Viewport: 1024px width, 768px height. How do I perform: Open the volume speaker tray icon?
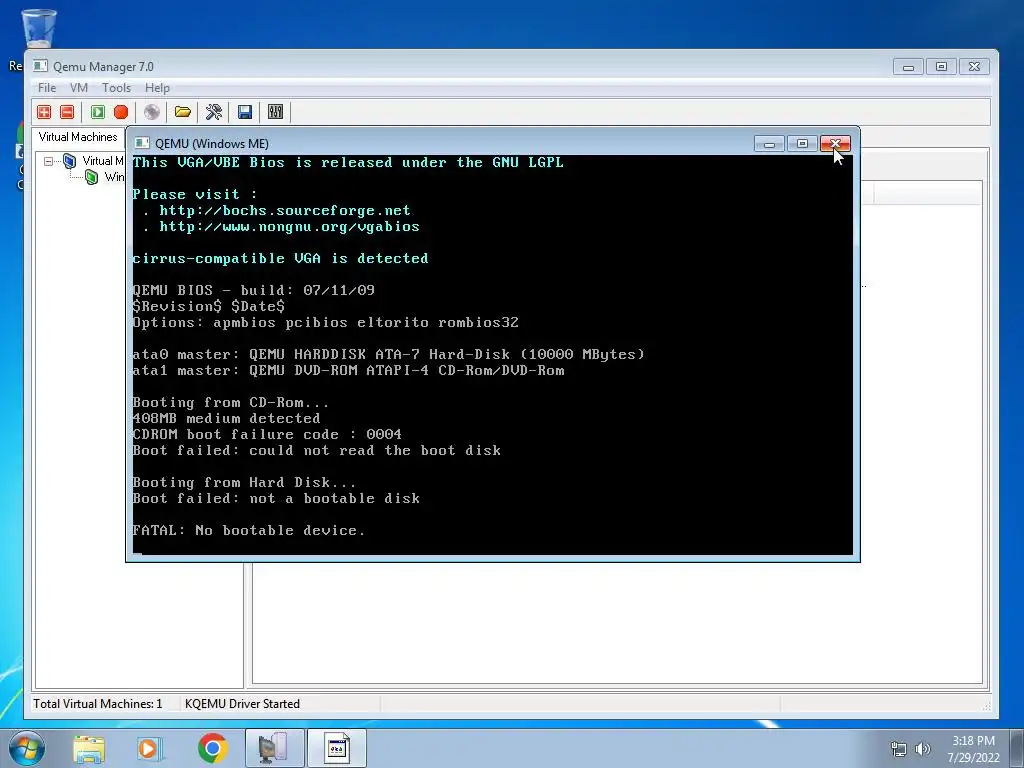point(923,749)
